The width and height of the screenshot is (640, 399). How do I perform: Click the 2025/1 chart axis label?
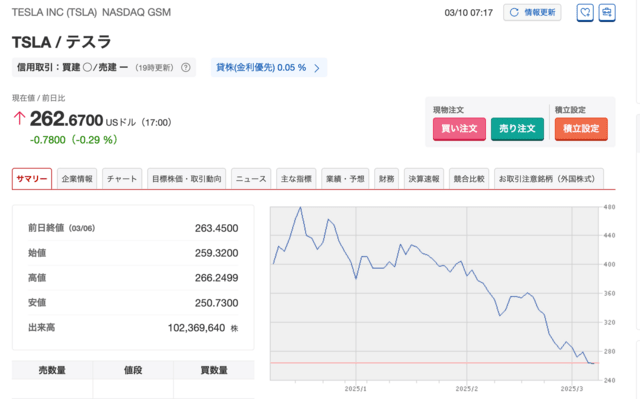click(x=356, y=389)
